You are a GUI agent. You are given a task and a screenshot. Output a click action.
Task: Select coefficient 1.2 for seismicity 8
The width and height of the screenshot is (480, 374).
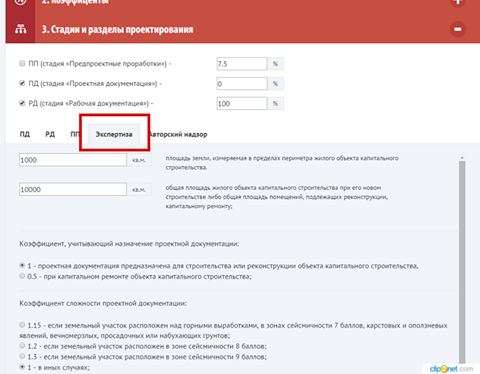[x=22, y=345]
